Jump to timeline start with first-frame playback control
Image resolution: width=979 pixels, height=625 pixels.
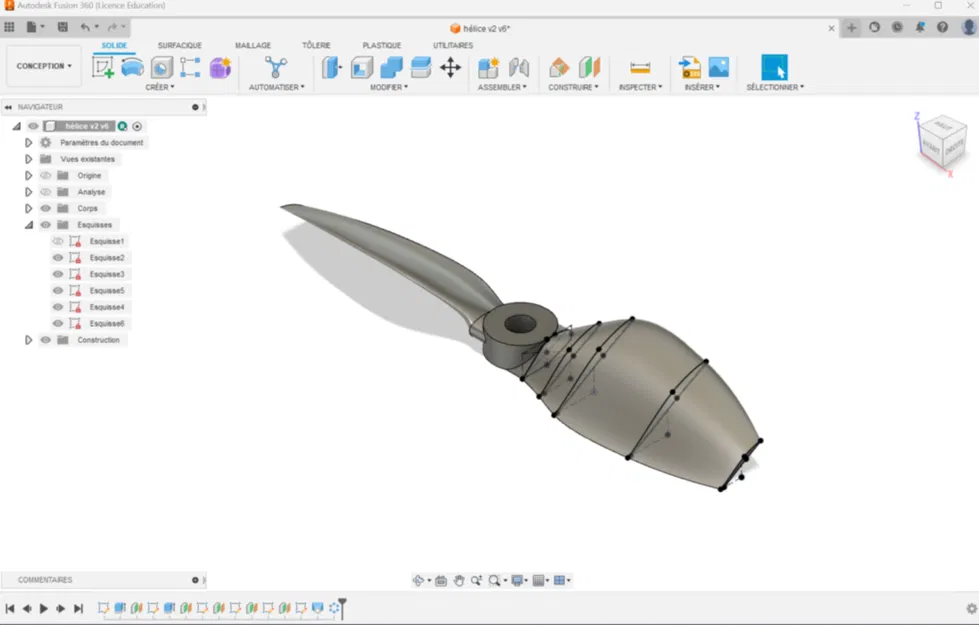tap(11, 607)
